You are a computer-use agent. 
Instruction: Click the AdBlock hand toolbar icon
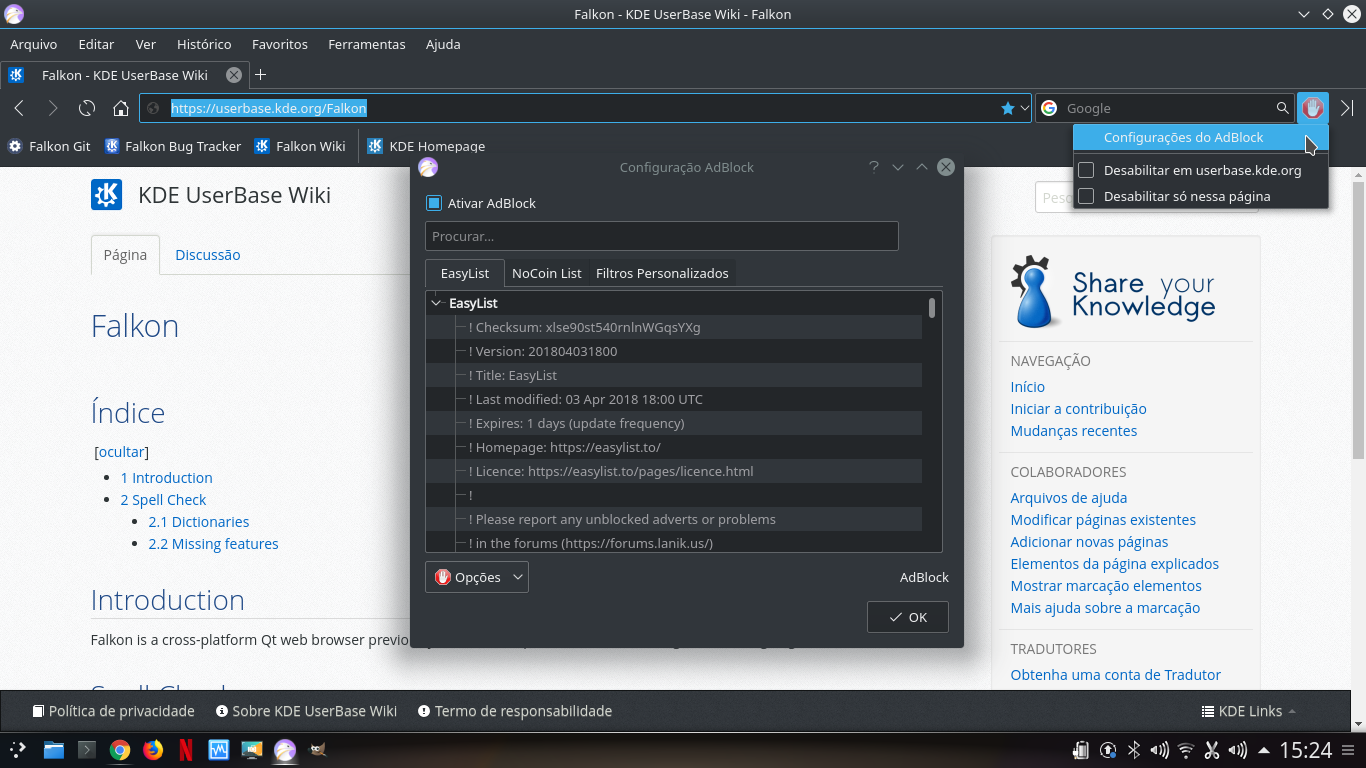click(x=1313, y=108)
